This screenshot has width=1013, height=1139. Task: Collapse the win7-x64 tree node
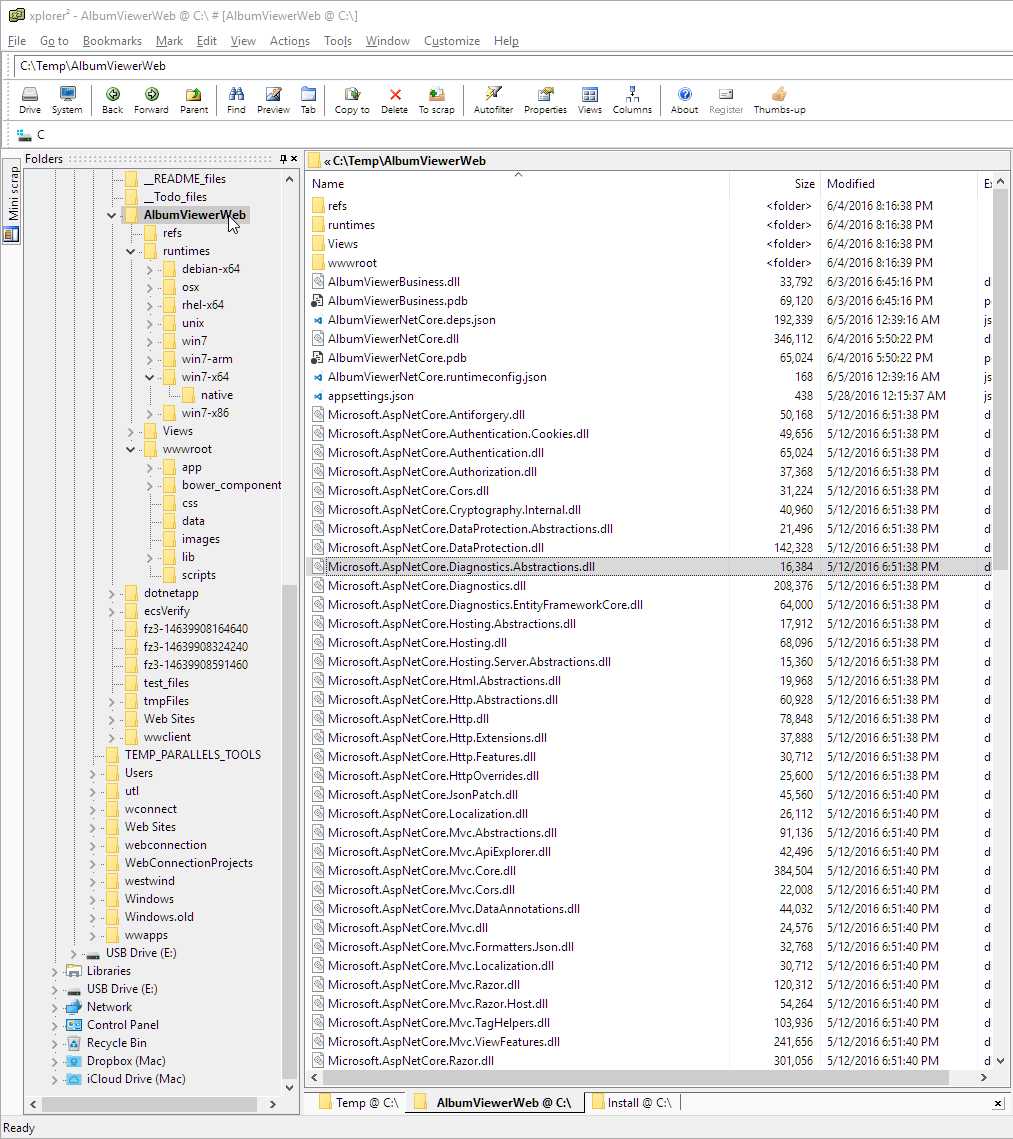click(x=150, y=377)
